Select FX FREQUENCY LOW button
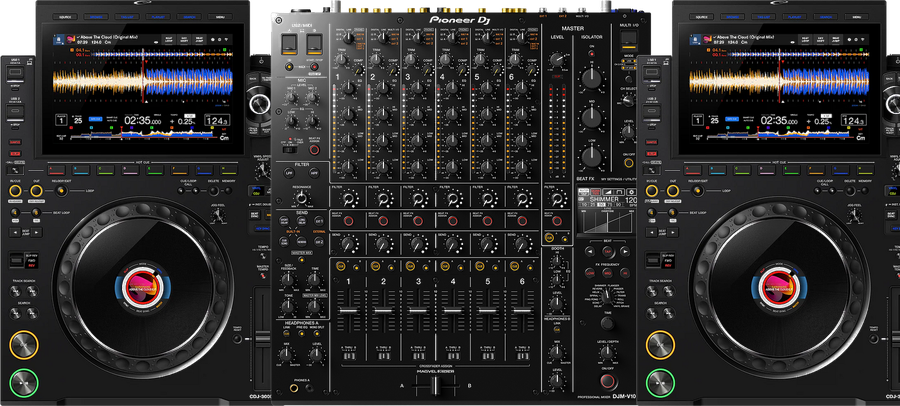The image size is (900, 406). click(x=589, y=274)
